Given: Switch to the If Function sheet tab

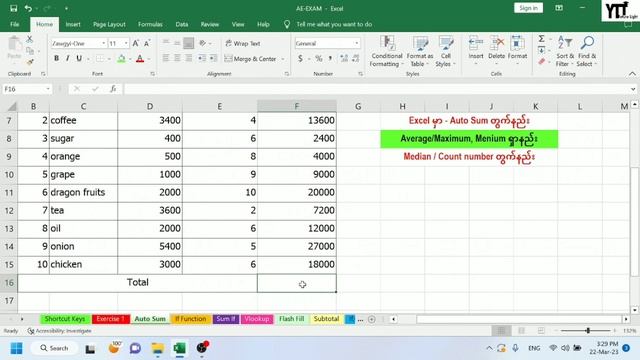Looking at the screenshot, I should point(191,319).
